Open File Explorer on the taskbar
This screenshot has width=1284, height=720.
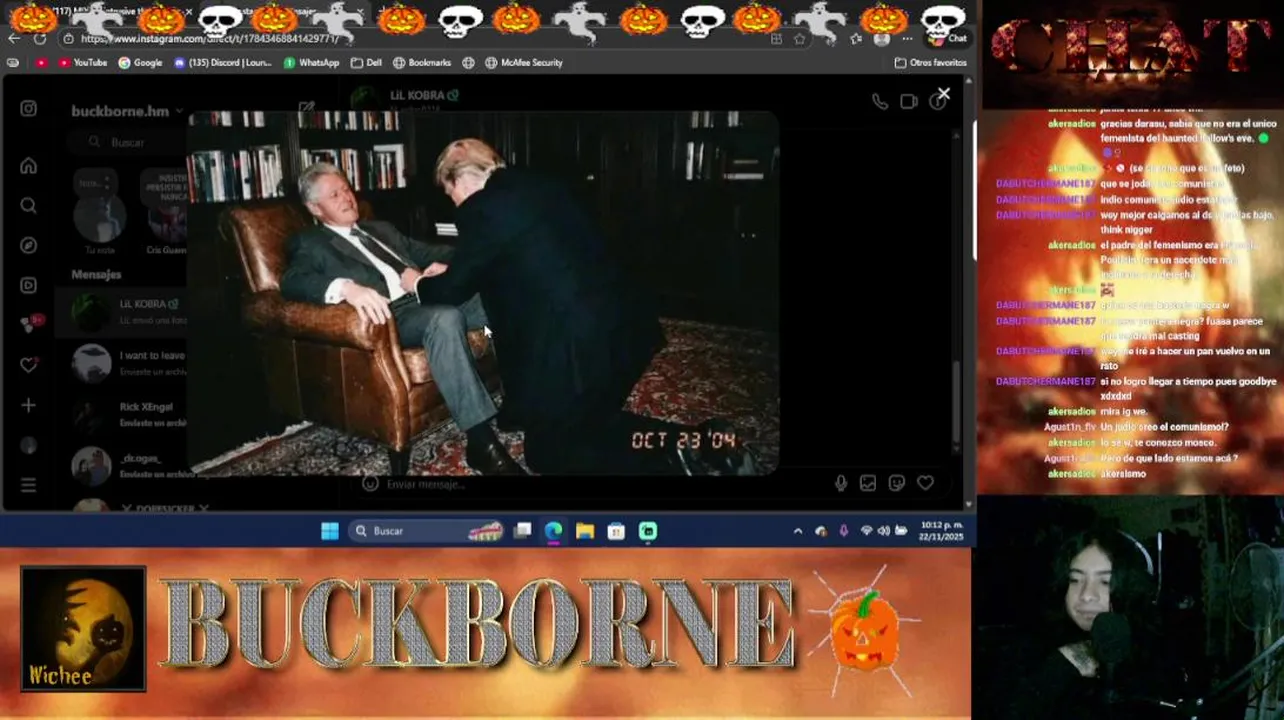[585, 531]
